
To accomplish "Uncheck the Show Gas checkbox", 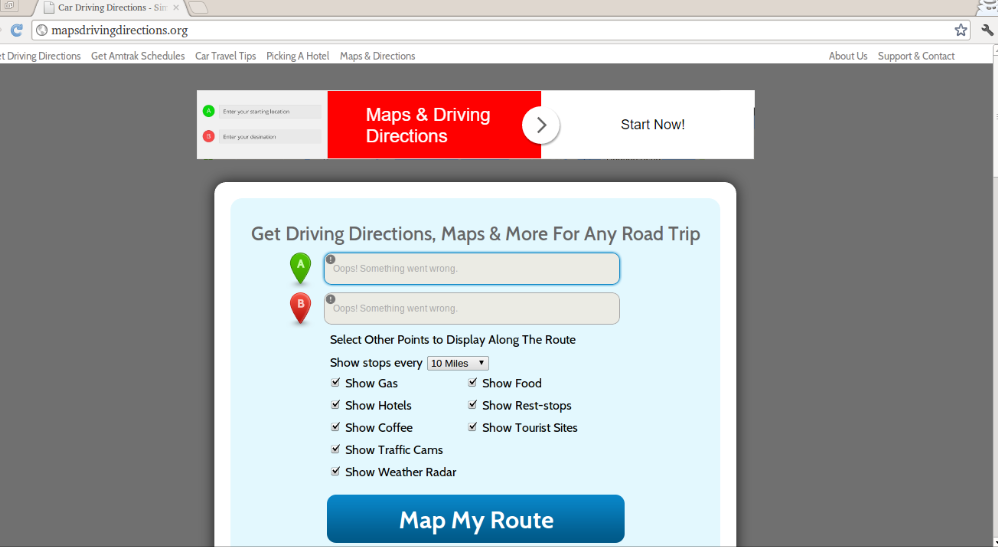I will tap(335, 382).
